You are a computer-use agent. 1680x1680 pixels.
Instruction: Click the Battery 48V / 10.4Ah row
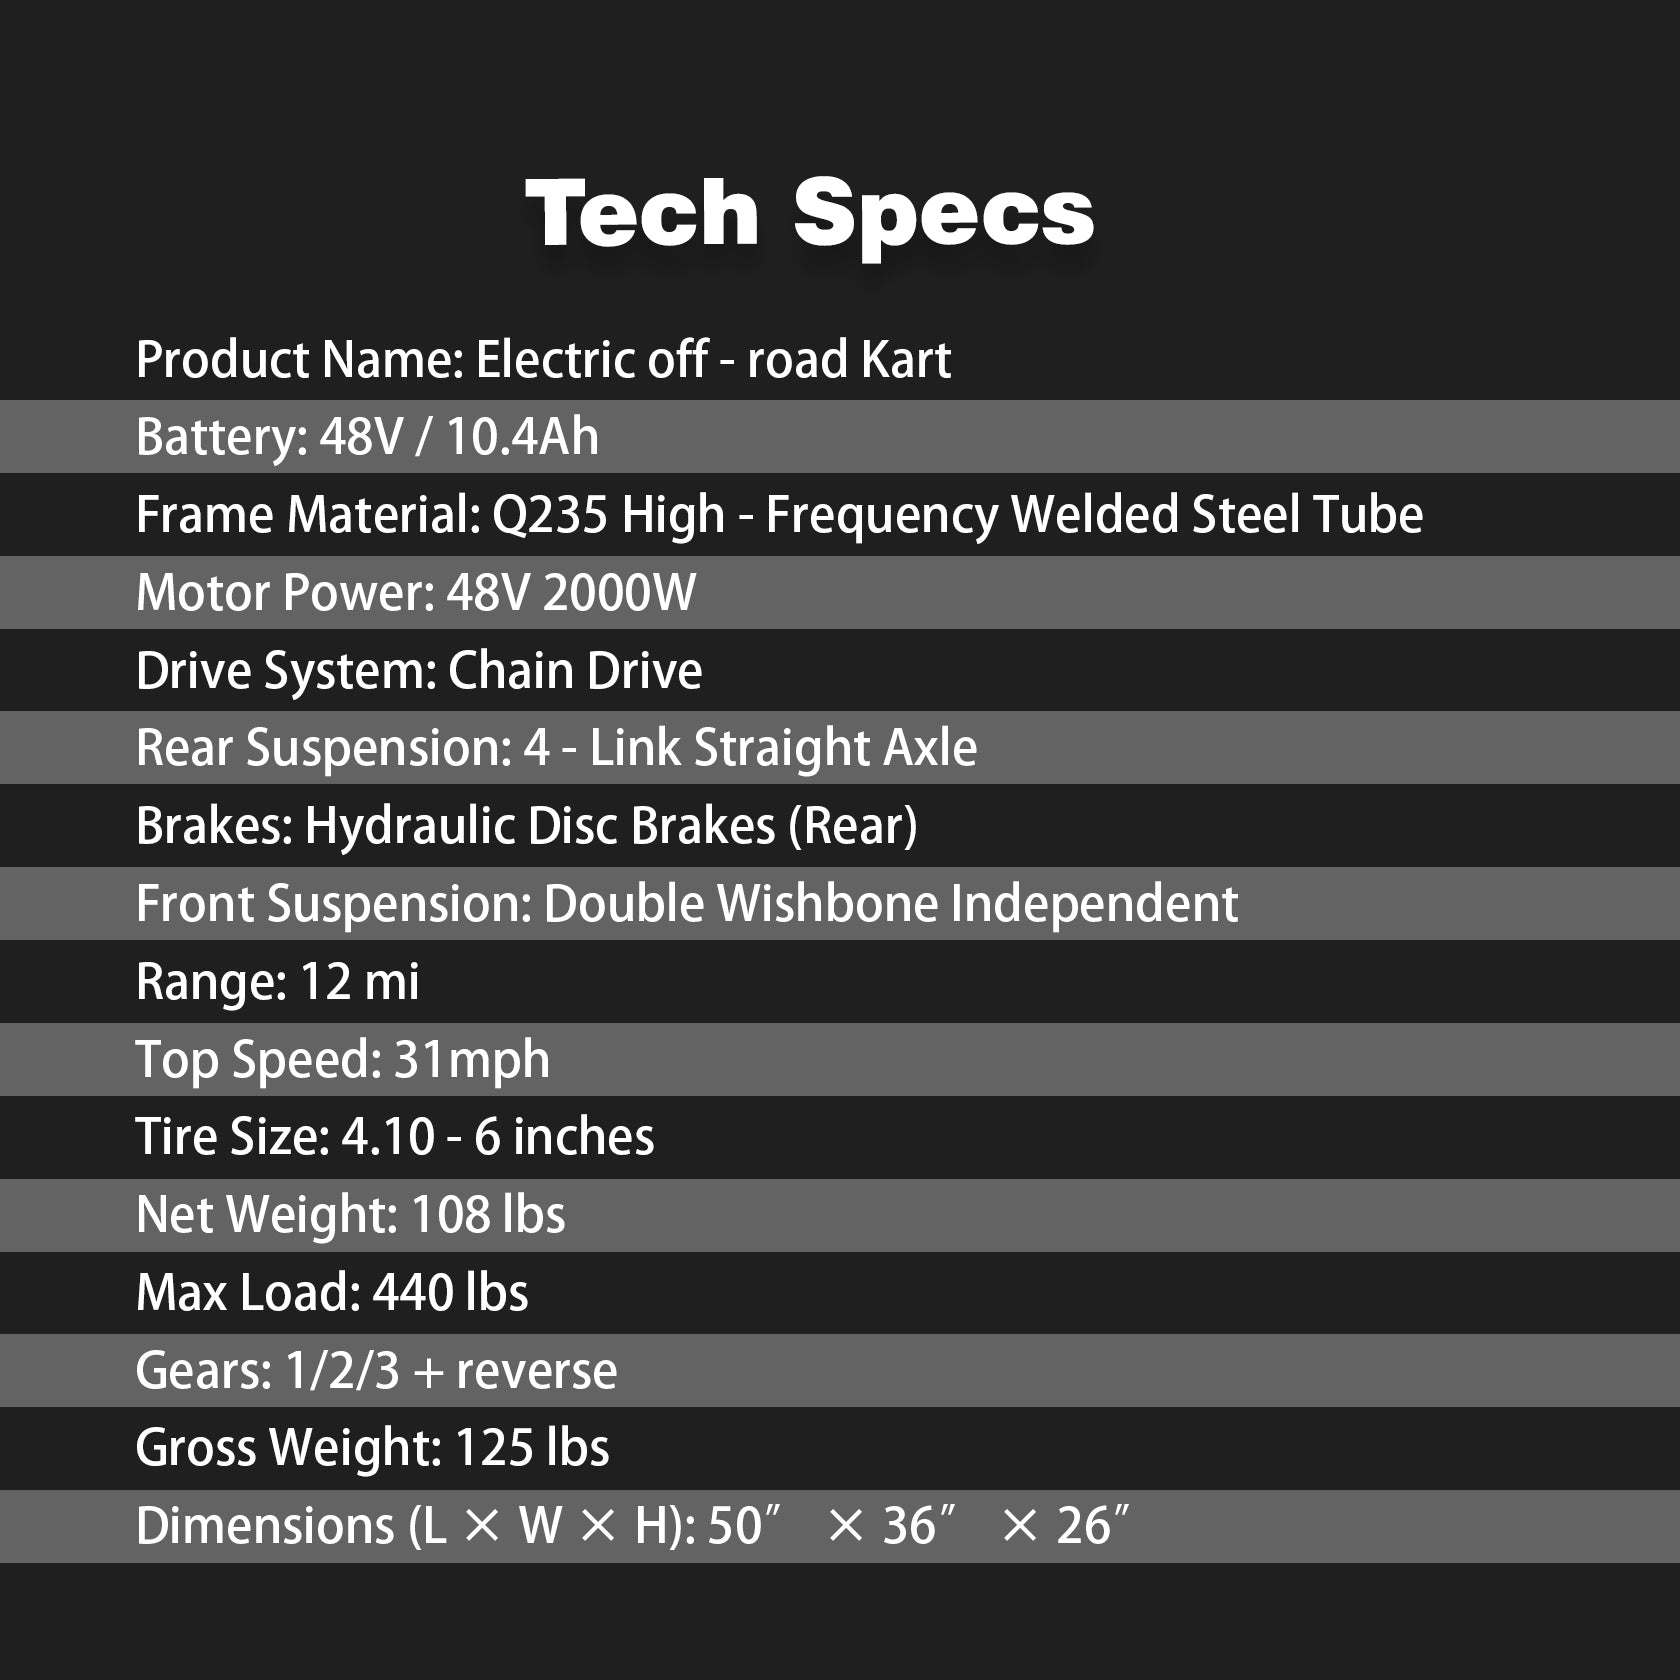(367, 437)
